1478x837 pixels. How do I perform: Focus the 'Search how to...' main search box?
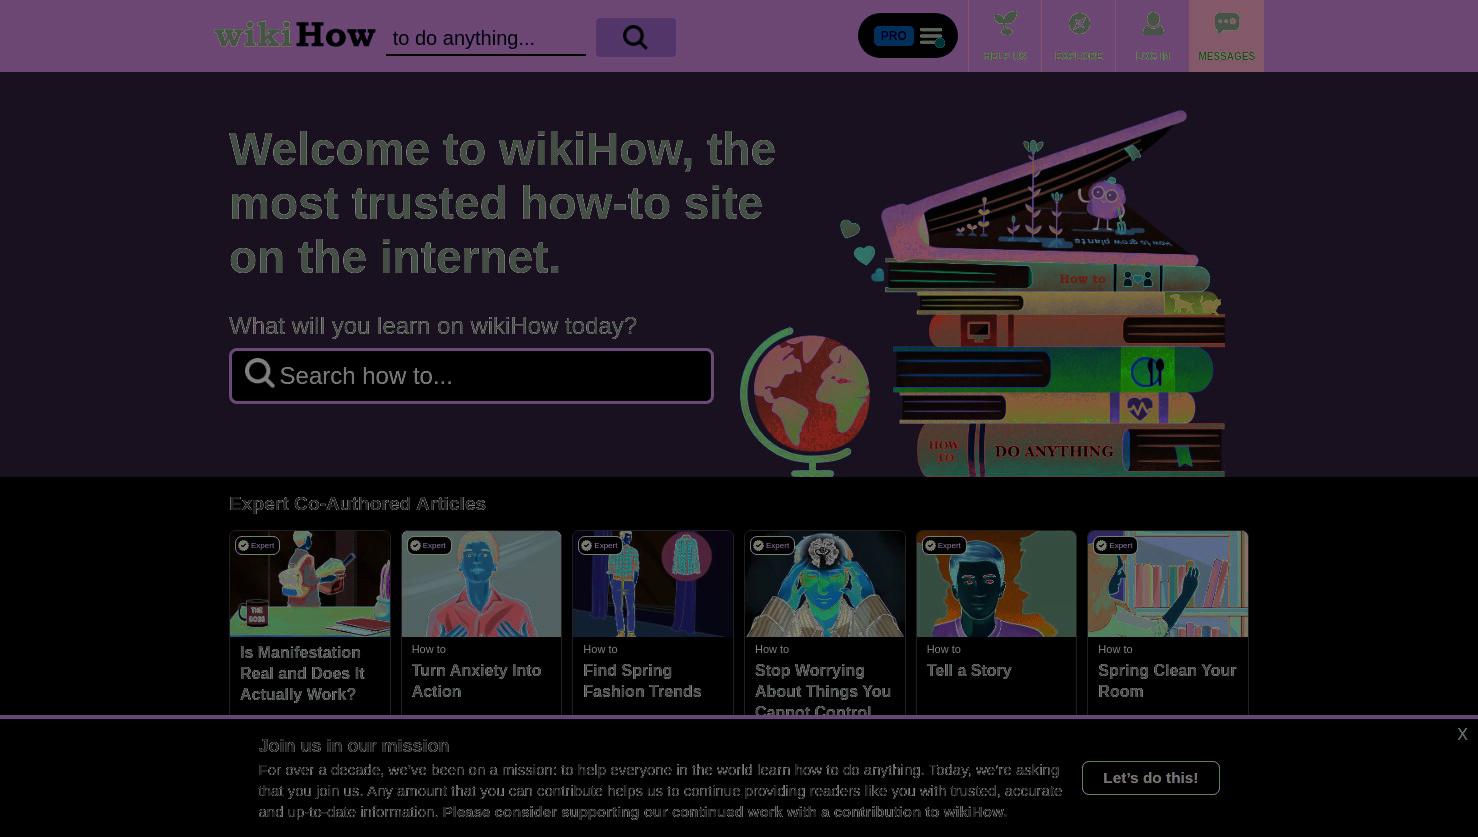(471, 376)
